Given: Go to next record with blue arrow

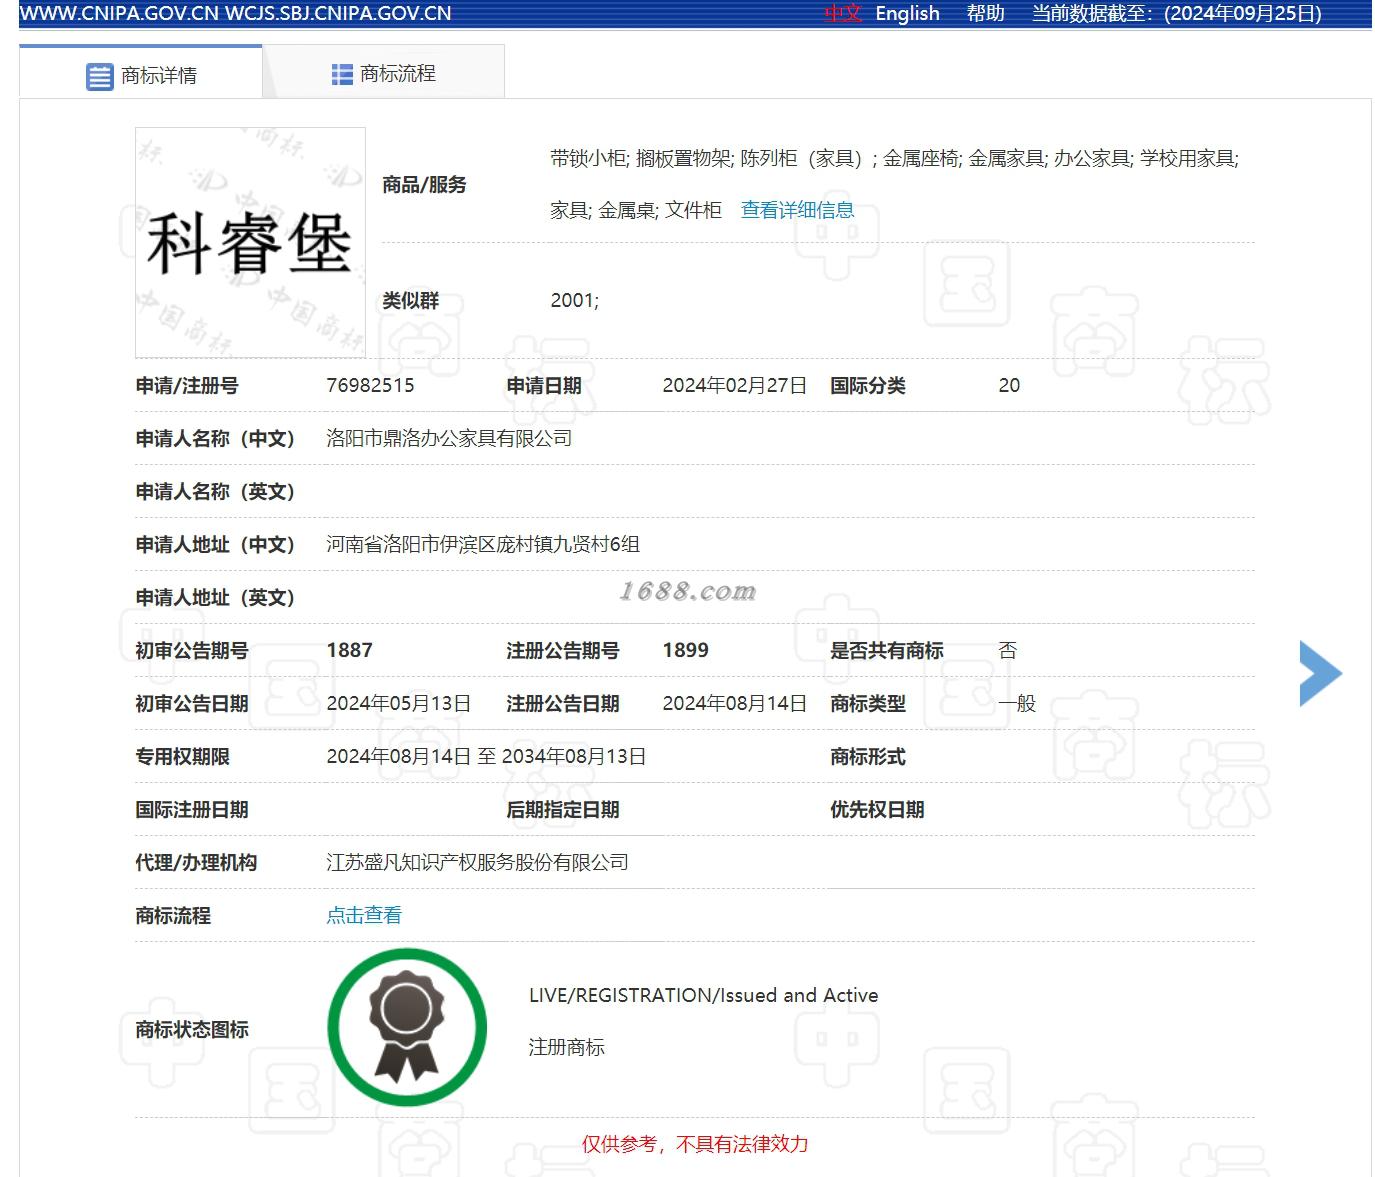Looking at the screenshot, I should pos(1320,673).
